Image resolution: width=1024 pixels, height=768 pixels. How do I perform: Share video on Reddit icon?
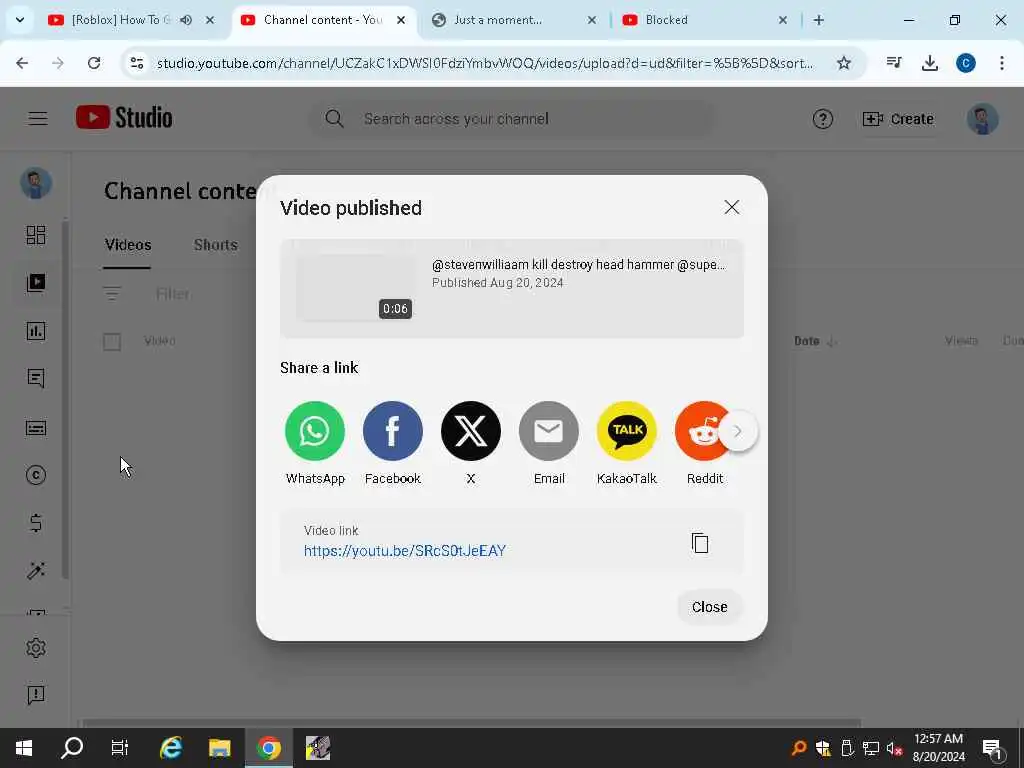[699, 431]
